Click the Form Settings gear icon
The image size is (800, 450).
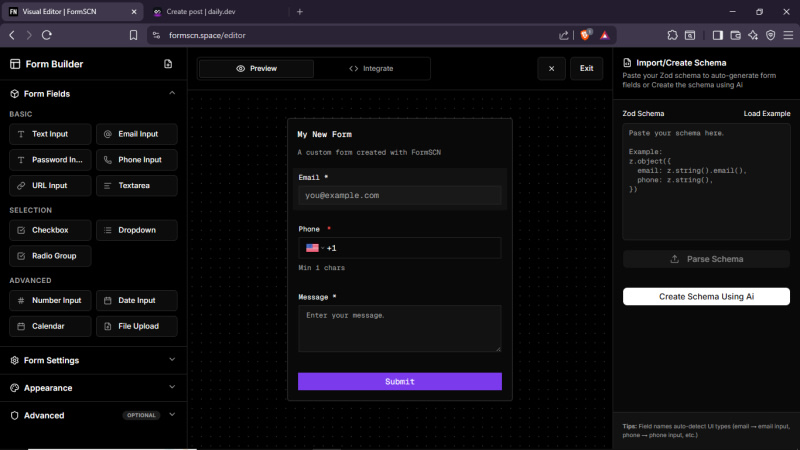(14, 360)
